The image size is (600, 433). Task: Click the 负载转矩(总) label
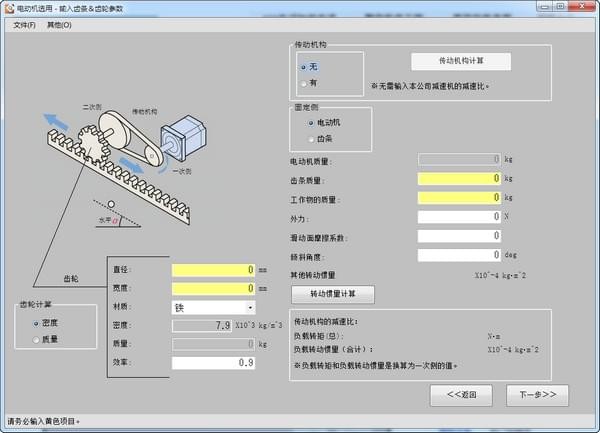pos(318,336)
